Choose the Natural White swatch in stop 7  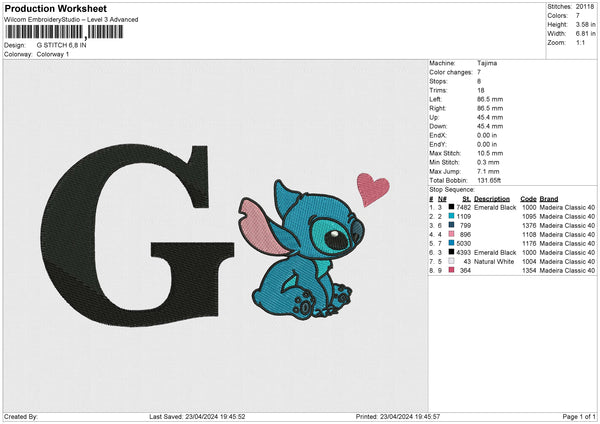click(x=452, y=261)
